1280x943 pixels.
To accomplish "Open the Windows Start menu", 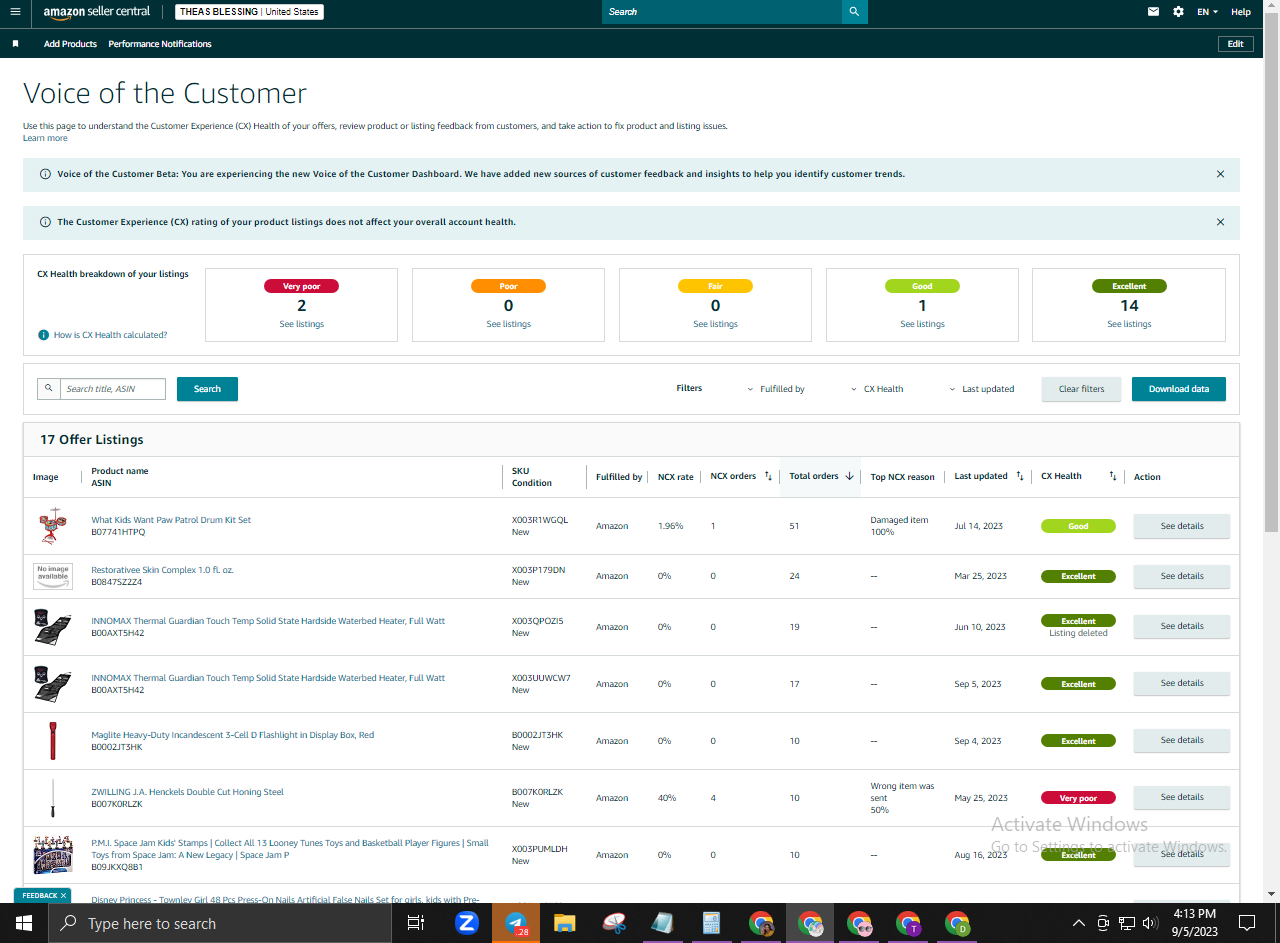I will click(x=24, y=923).
